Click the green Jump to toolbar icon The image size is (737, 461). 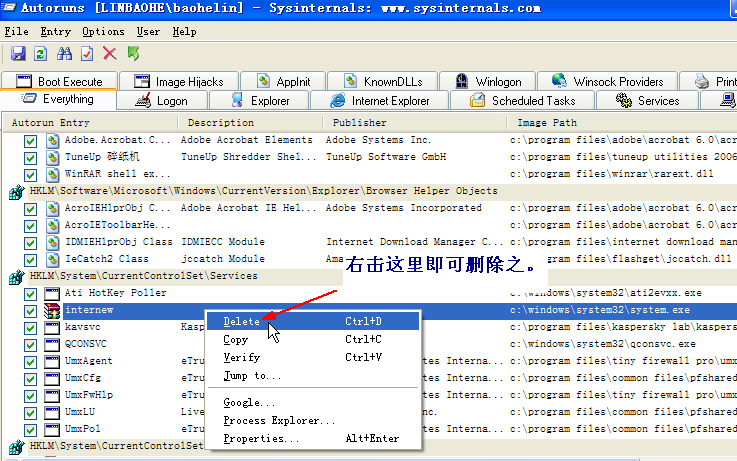click(133, 54)
